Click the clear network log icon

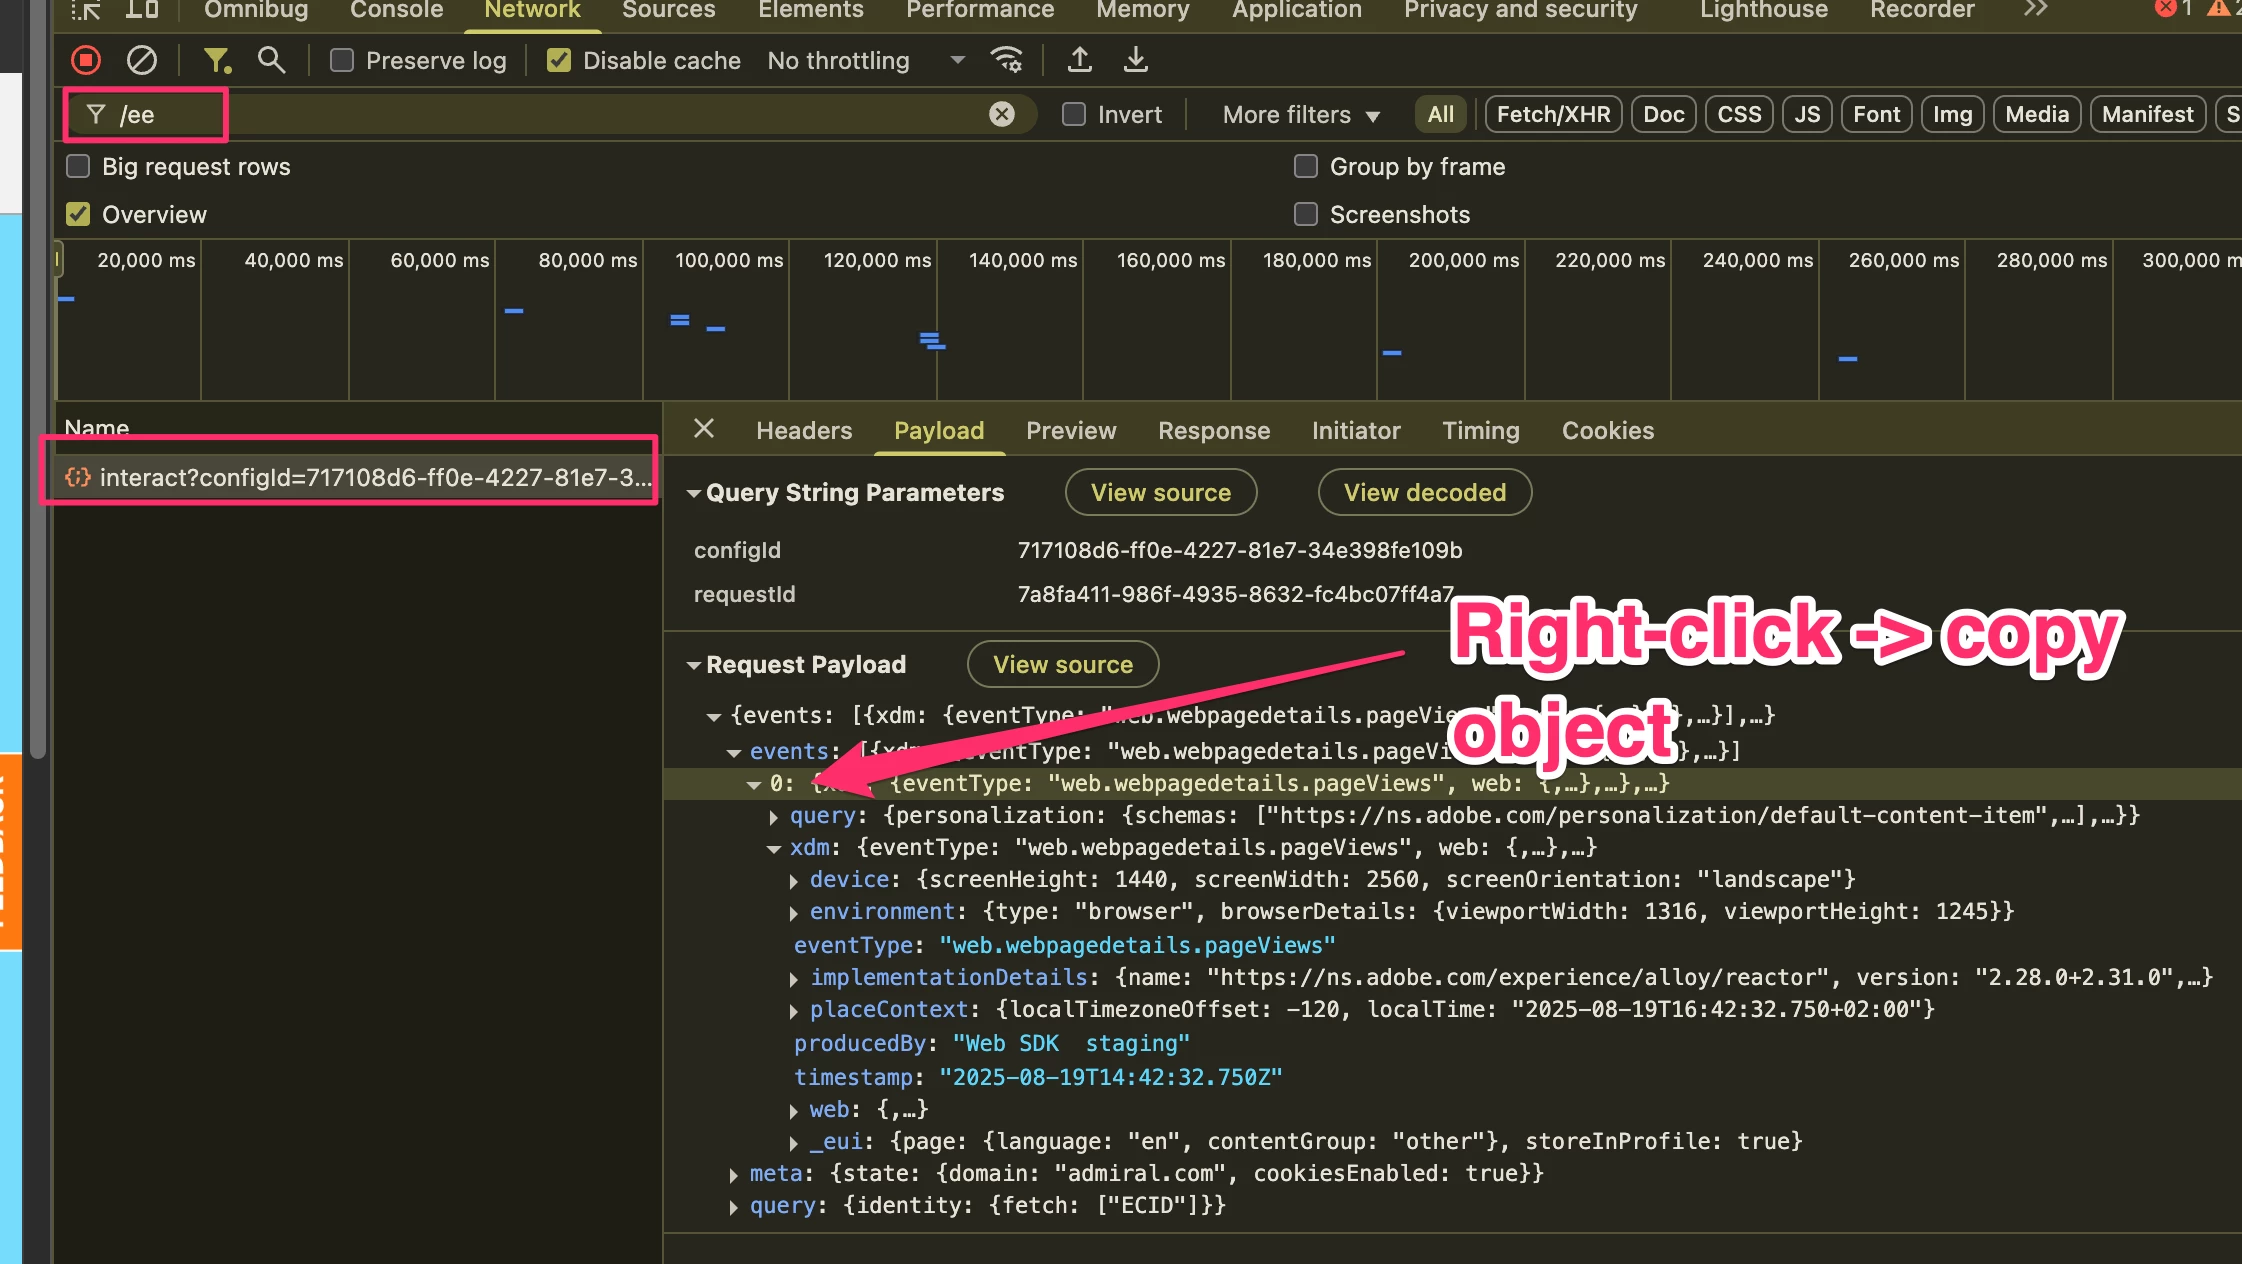point(142,60)
